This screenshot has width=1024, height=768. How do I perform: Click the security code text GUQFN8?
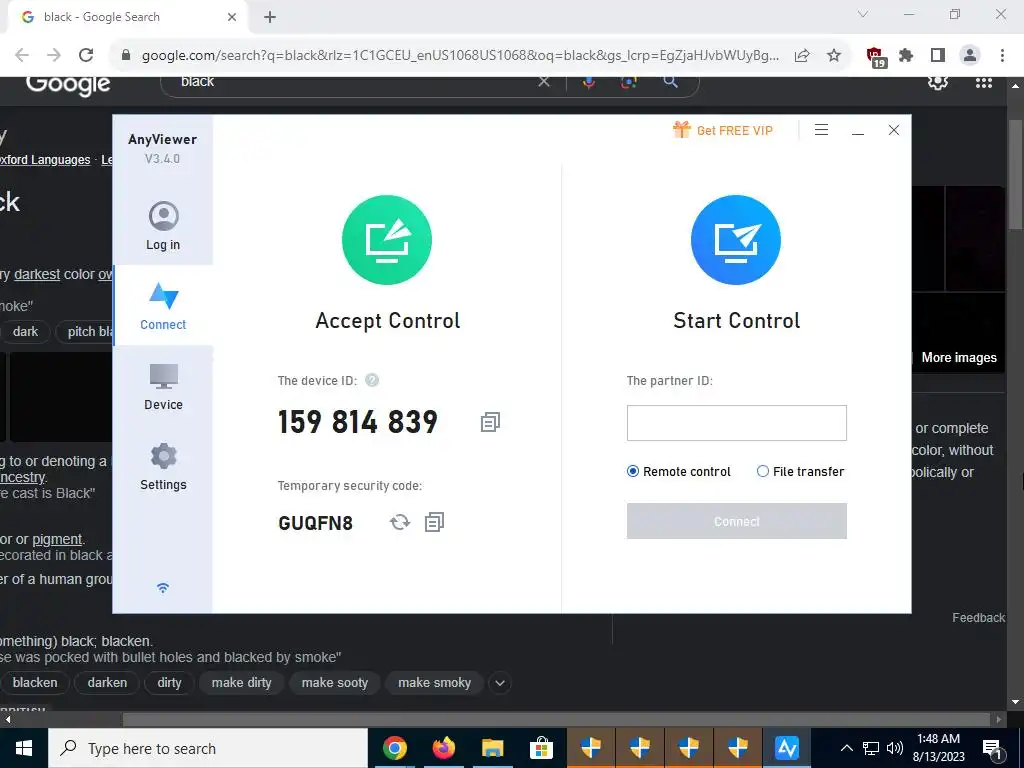tap(315, 523)
